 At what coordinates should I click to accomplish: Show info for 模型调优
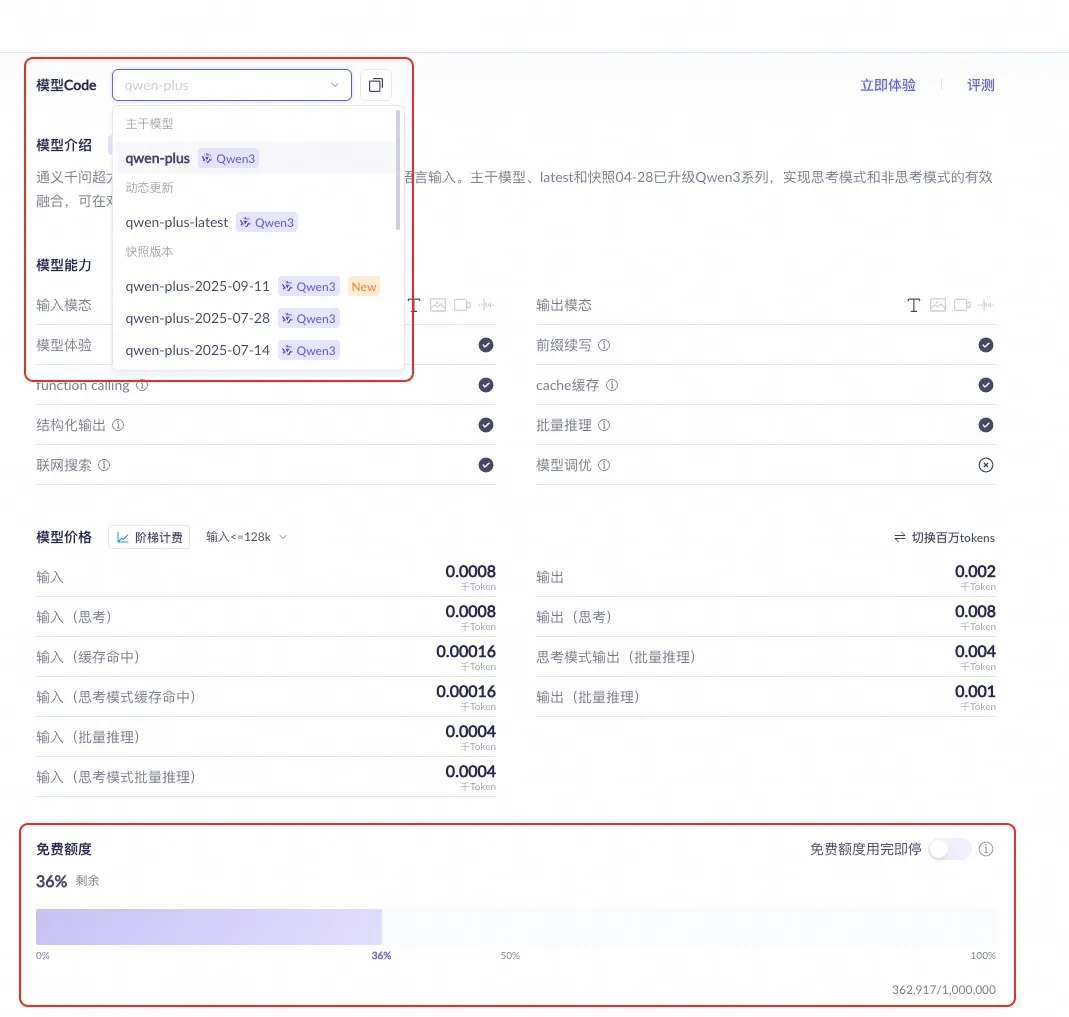click(x=604, y=465)
